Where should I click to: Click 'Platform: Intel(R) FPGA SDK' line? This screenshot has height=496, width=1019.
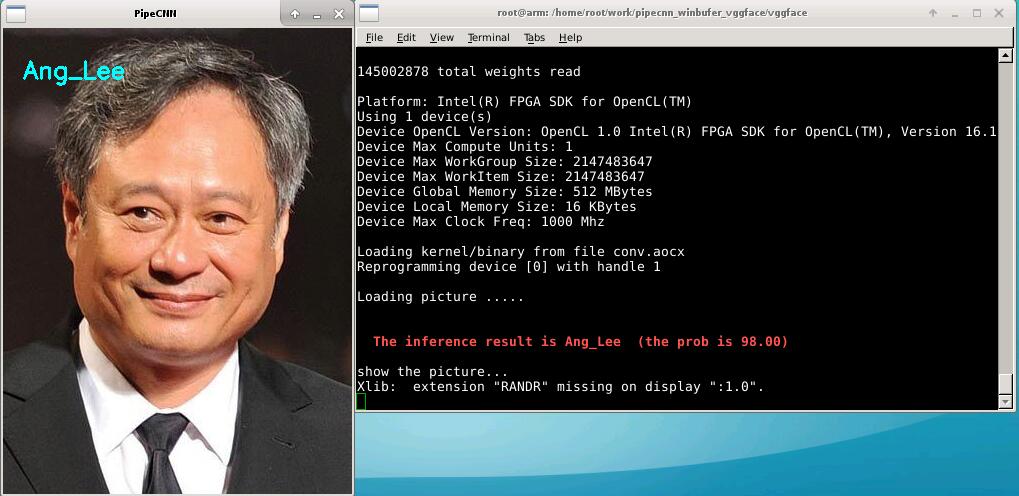tap(524, 101)
